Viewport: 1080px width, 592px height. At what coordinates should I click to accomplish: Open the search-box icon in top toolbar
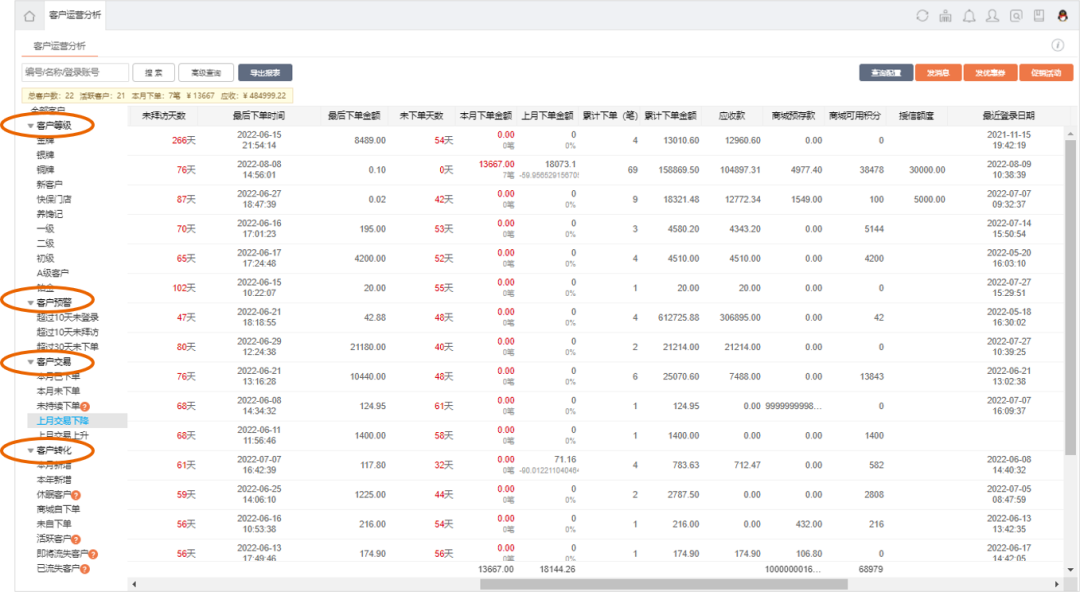[1016, 16]
